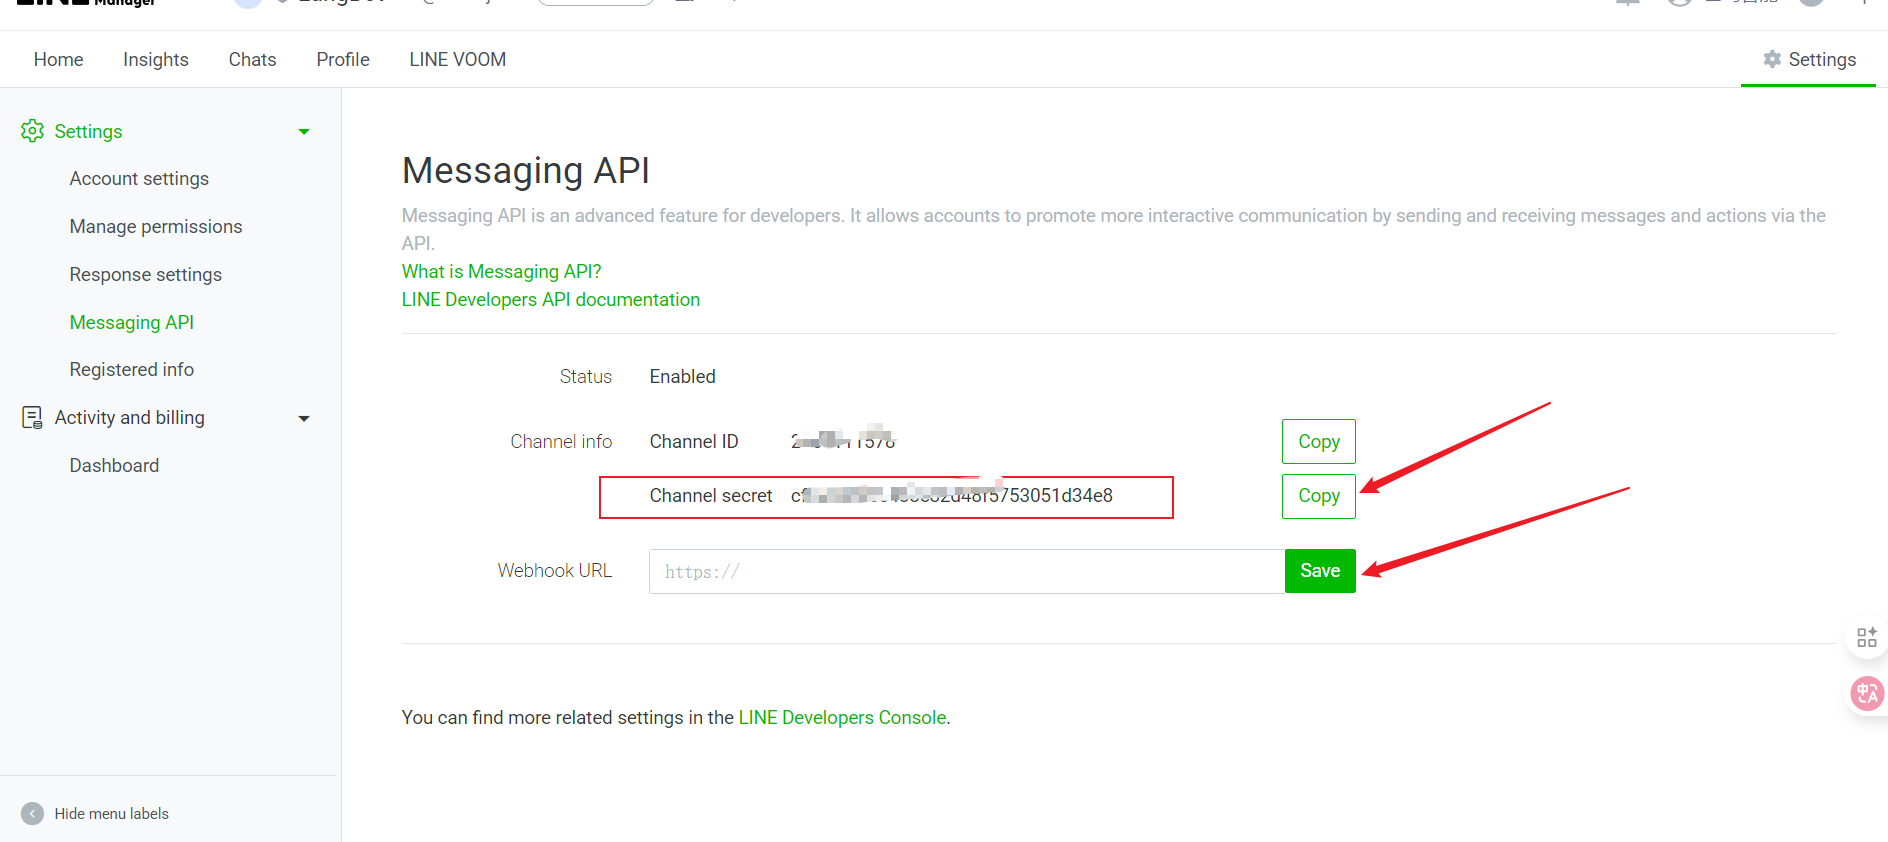Open the Settings tab at top right
This screenshot has width=1888, height=842.
1809,59
